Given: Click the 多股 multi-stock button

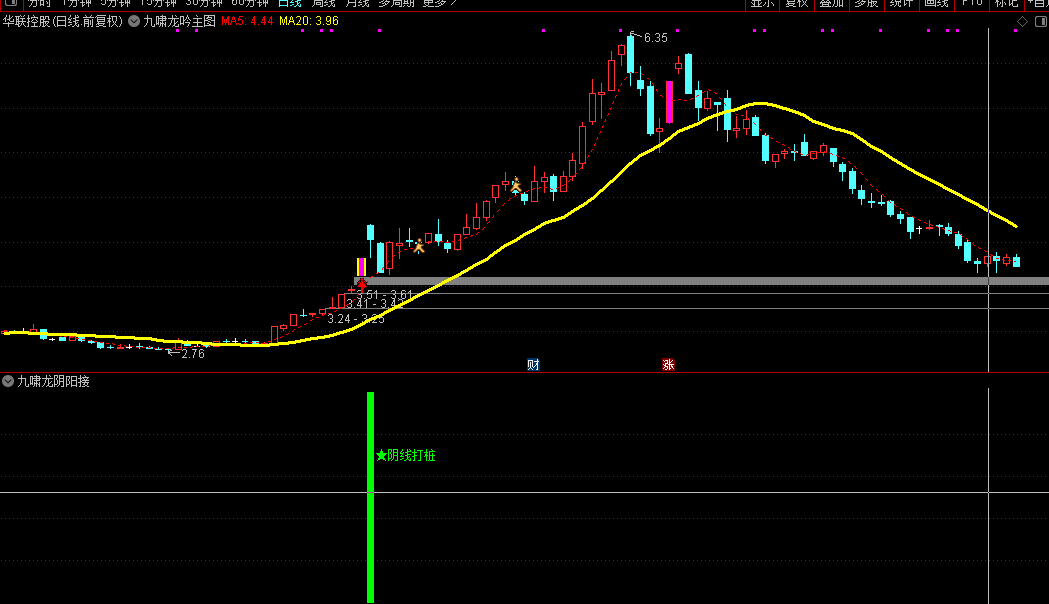Looking at the screenshot, I should pyautogui.click(x=866, y=3).
